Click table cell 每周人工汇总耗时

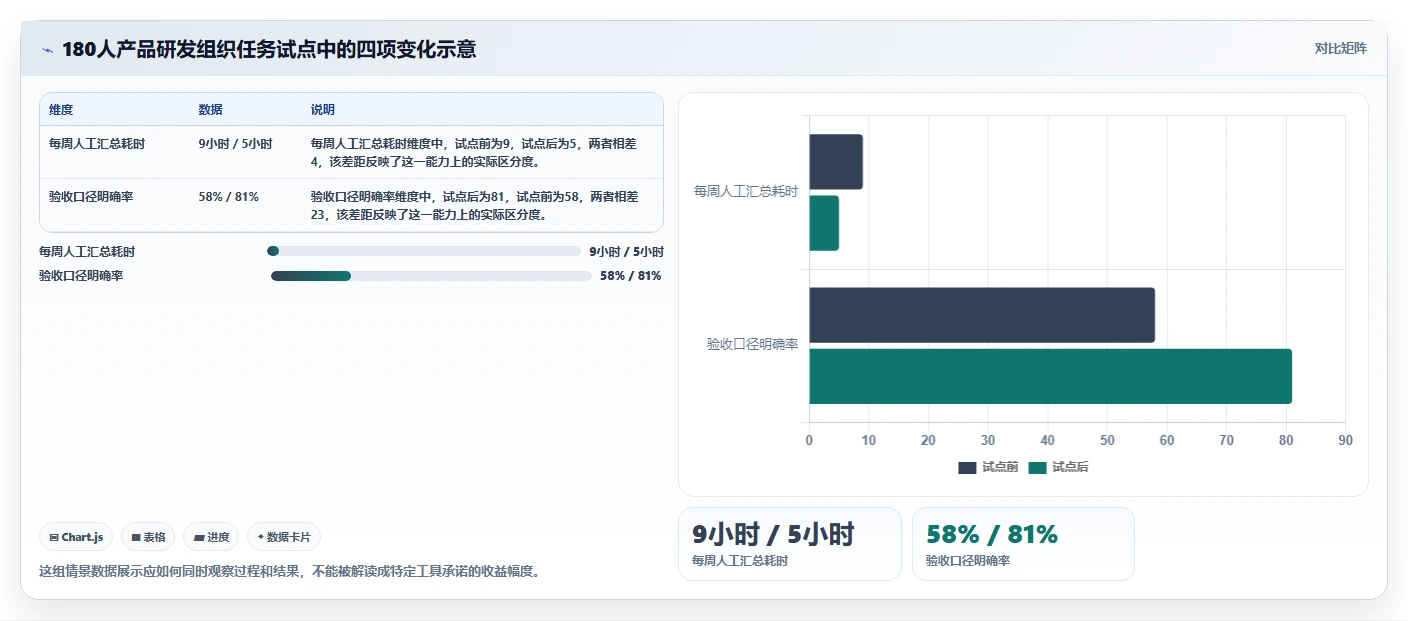click(97, 144)
